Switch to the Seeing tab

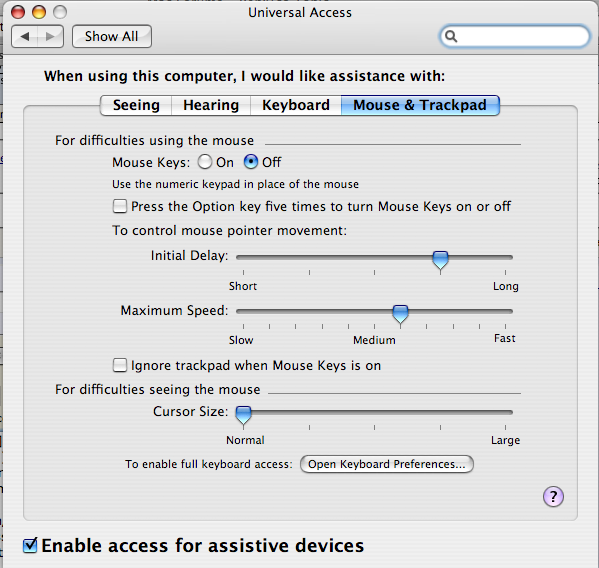[136, 105]
